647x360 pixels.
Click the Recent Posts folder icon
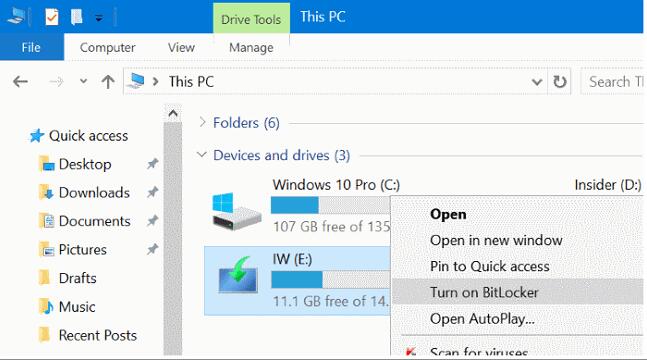[45, 335]
